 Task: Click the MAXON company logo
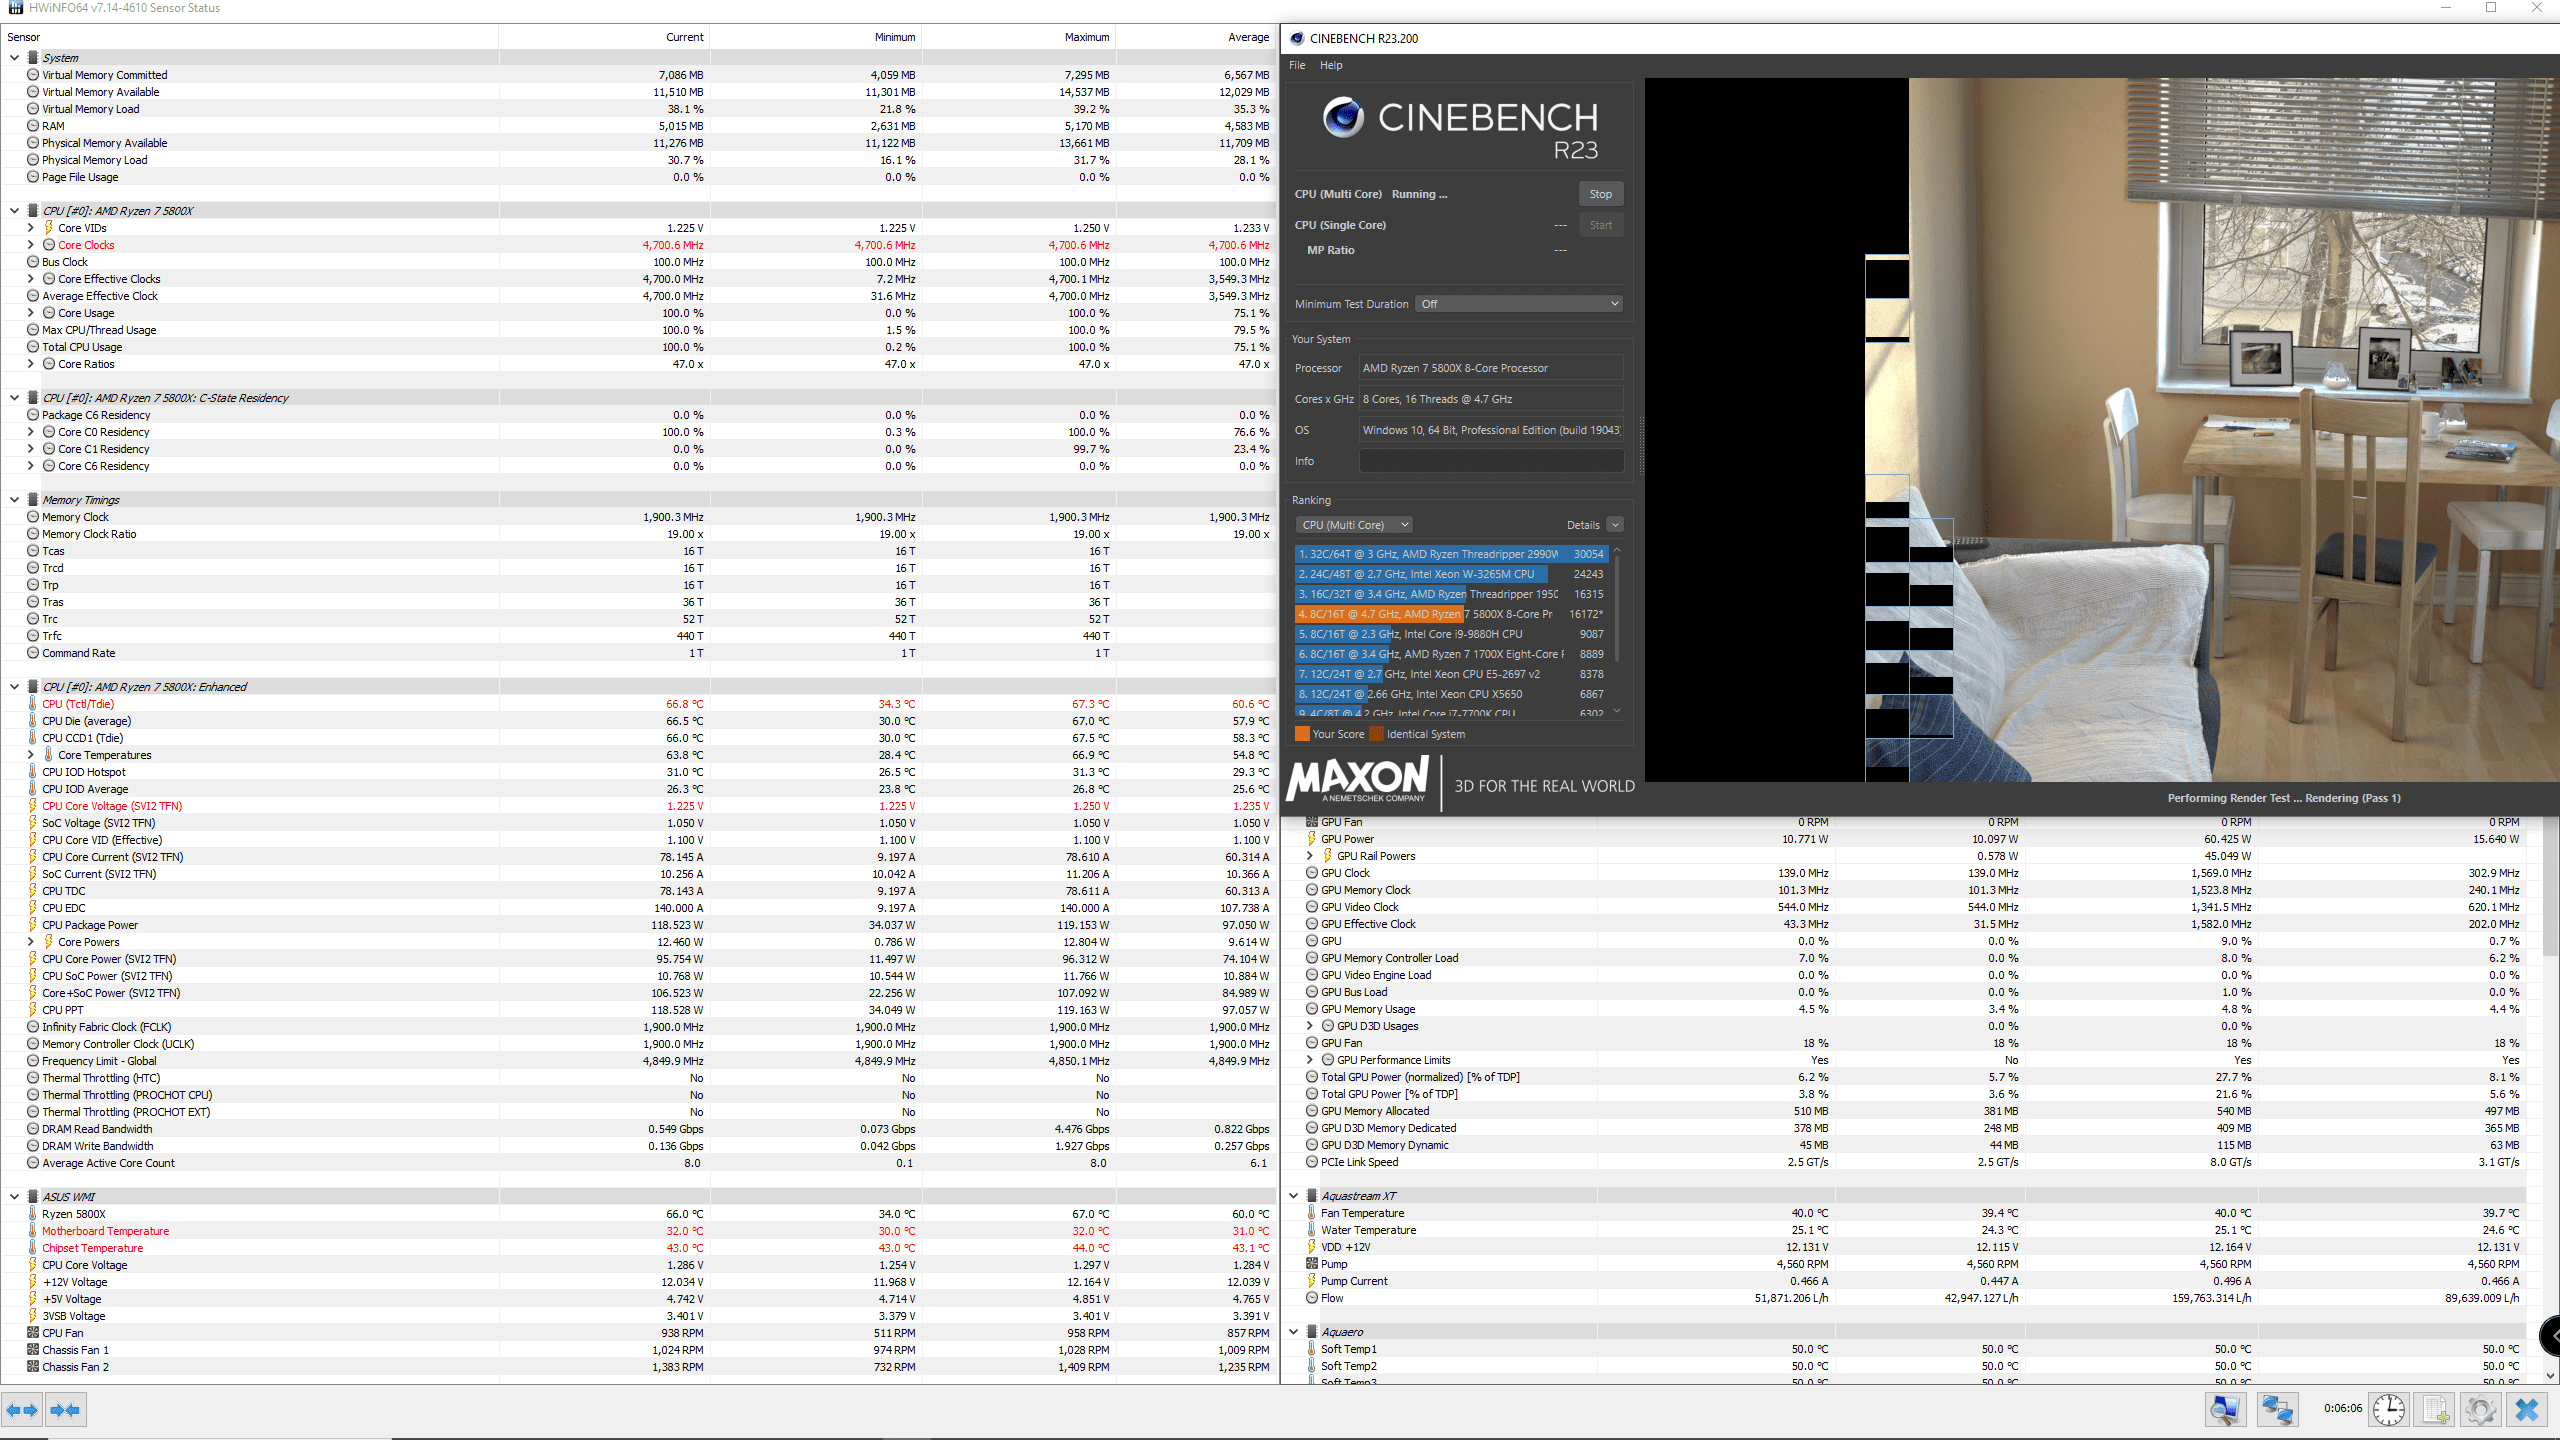click(x=1358, y=779)
